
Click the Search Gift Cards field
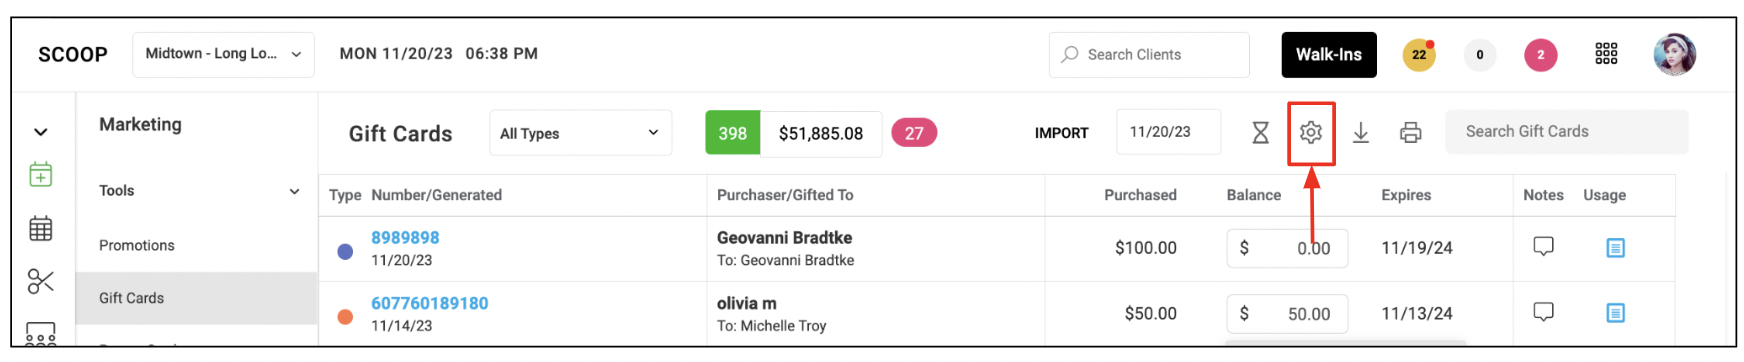[1566, 132]
